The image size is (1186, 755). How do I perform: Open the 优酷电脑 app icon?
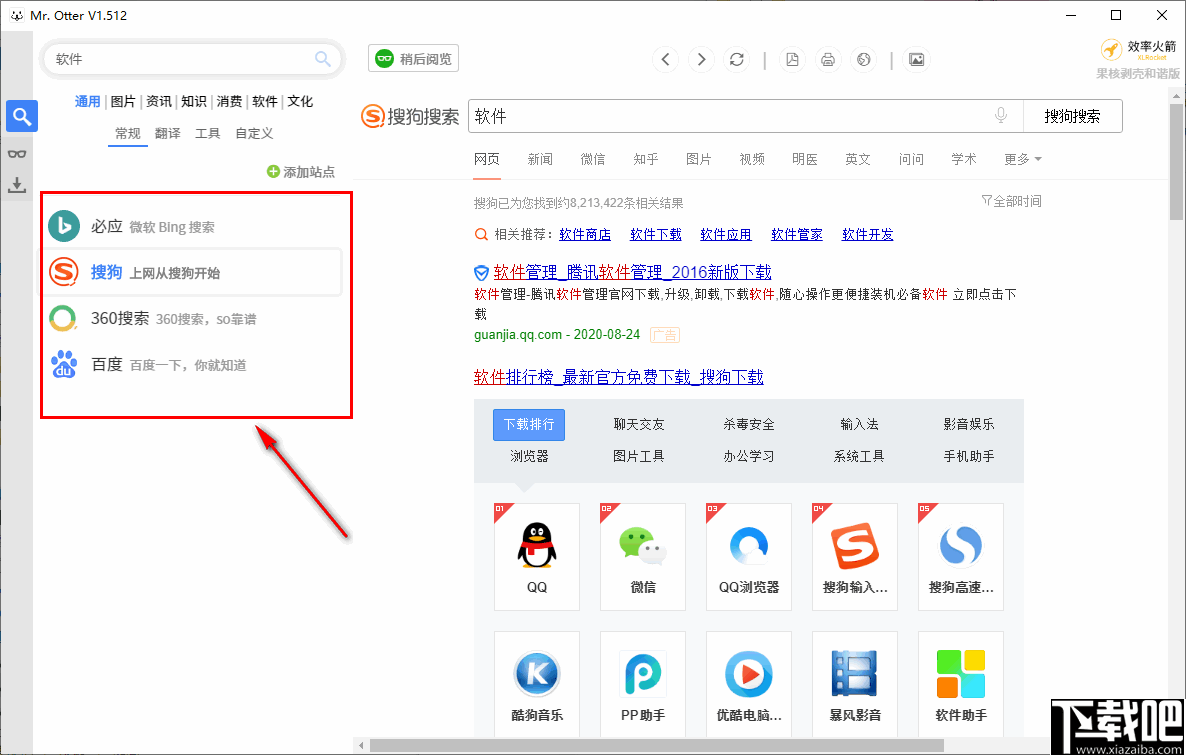[749, 674]
